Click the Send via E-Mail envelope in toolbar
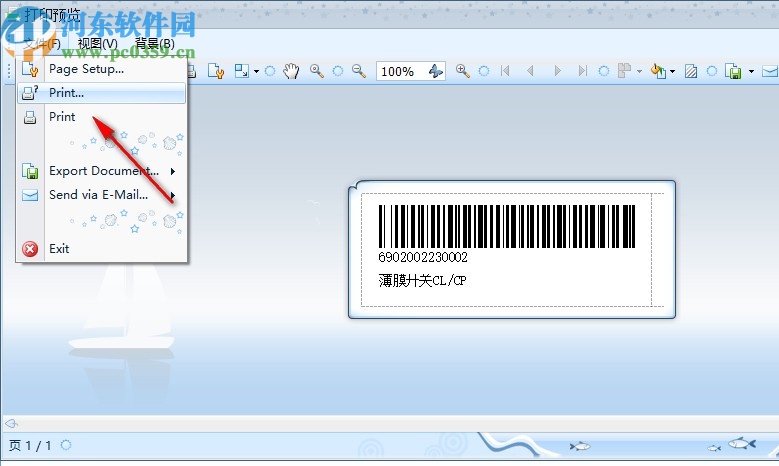This screenshot has height=466, width=779. [x=771, y=72]
